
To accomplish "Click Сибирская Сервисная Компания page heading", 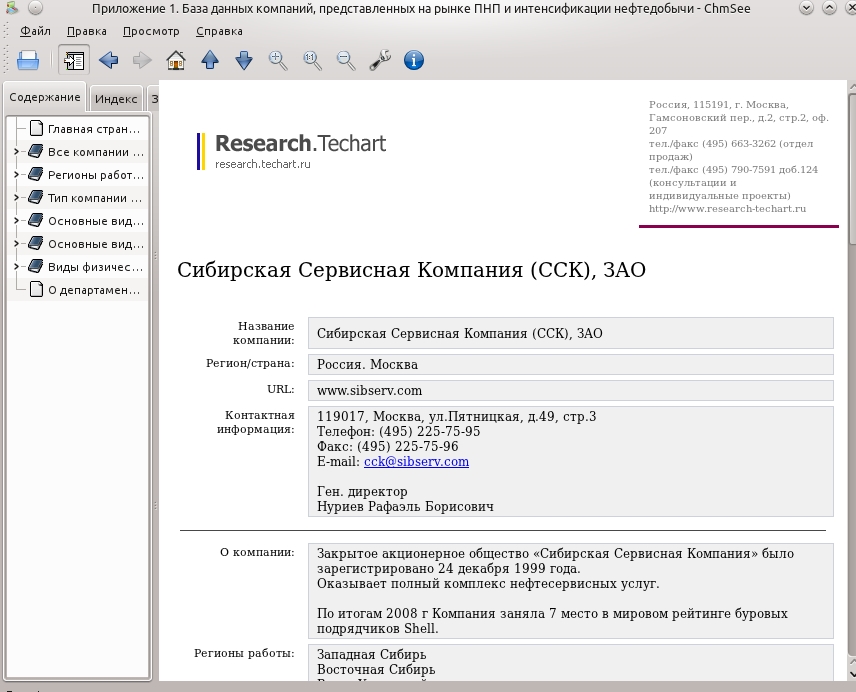I will (412, 270).
